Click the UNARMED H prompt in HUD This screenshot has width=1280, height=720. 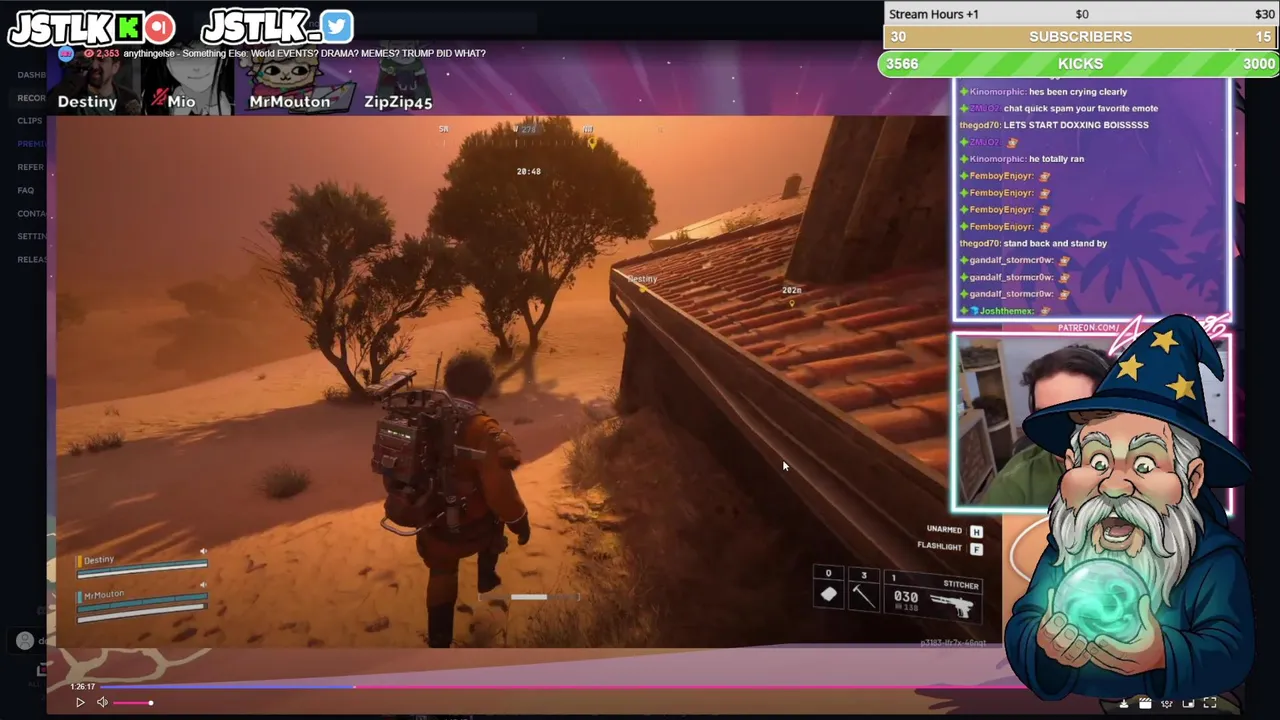point(955,531)
